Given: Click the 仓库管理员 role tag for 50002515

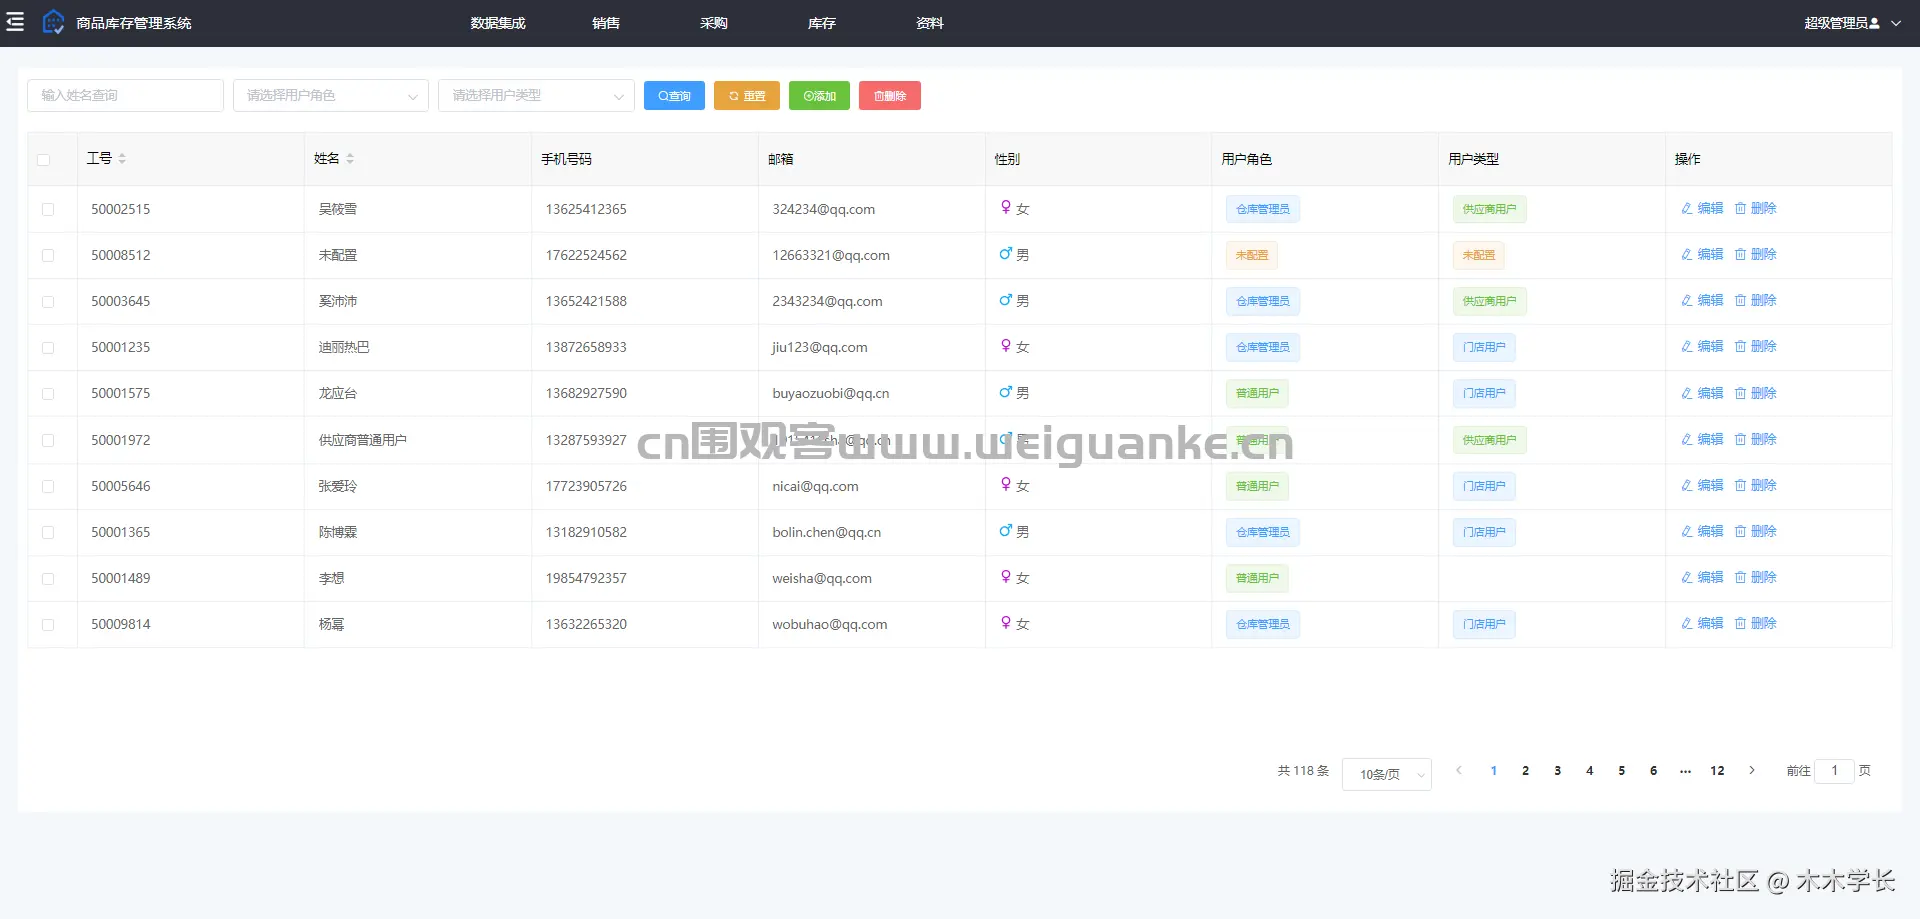Looking at the screenshot, I should pyautogui.click(x=1263, y=209).
